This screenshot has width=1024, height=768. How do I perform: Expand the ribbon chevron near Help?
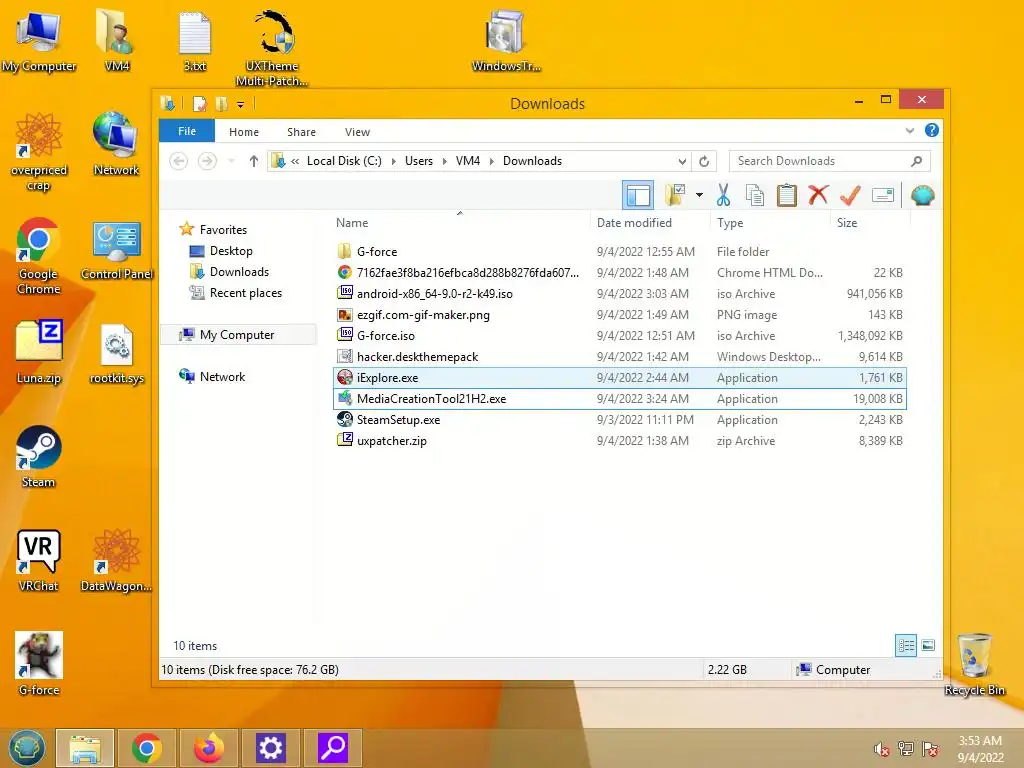click(910, 131)
